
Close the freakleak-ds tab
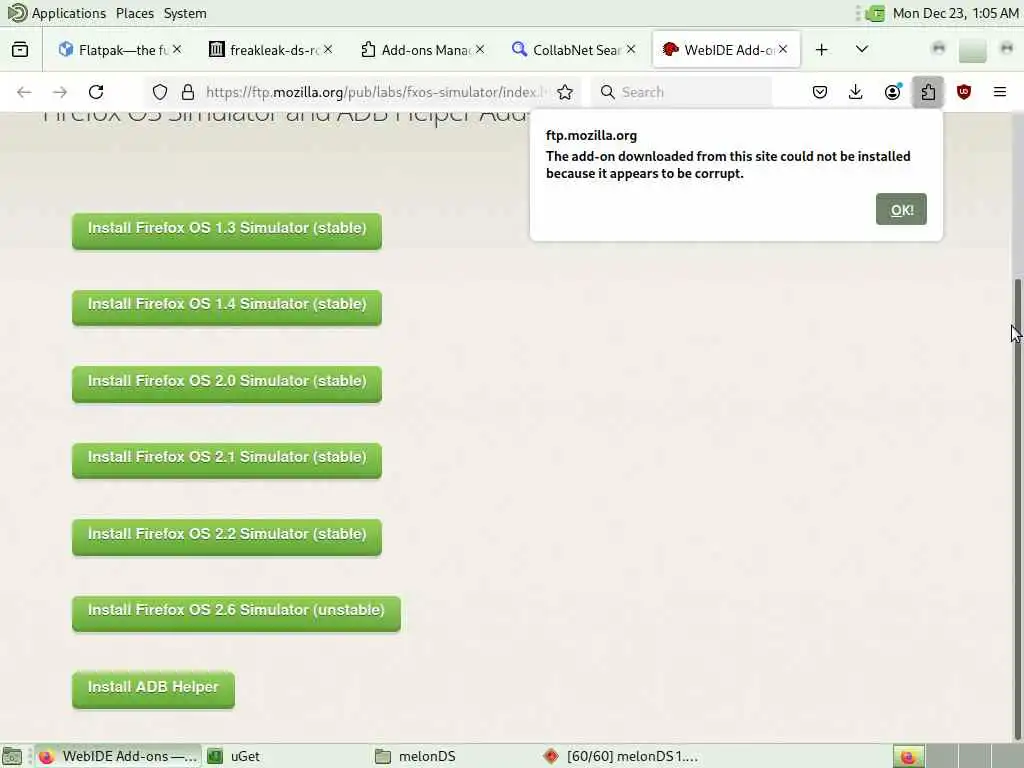coord(328,49)
